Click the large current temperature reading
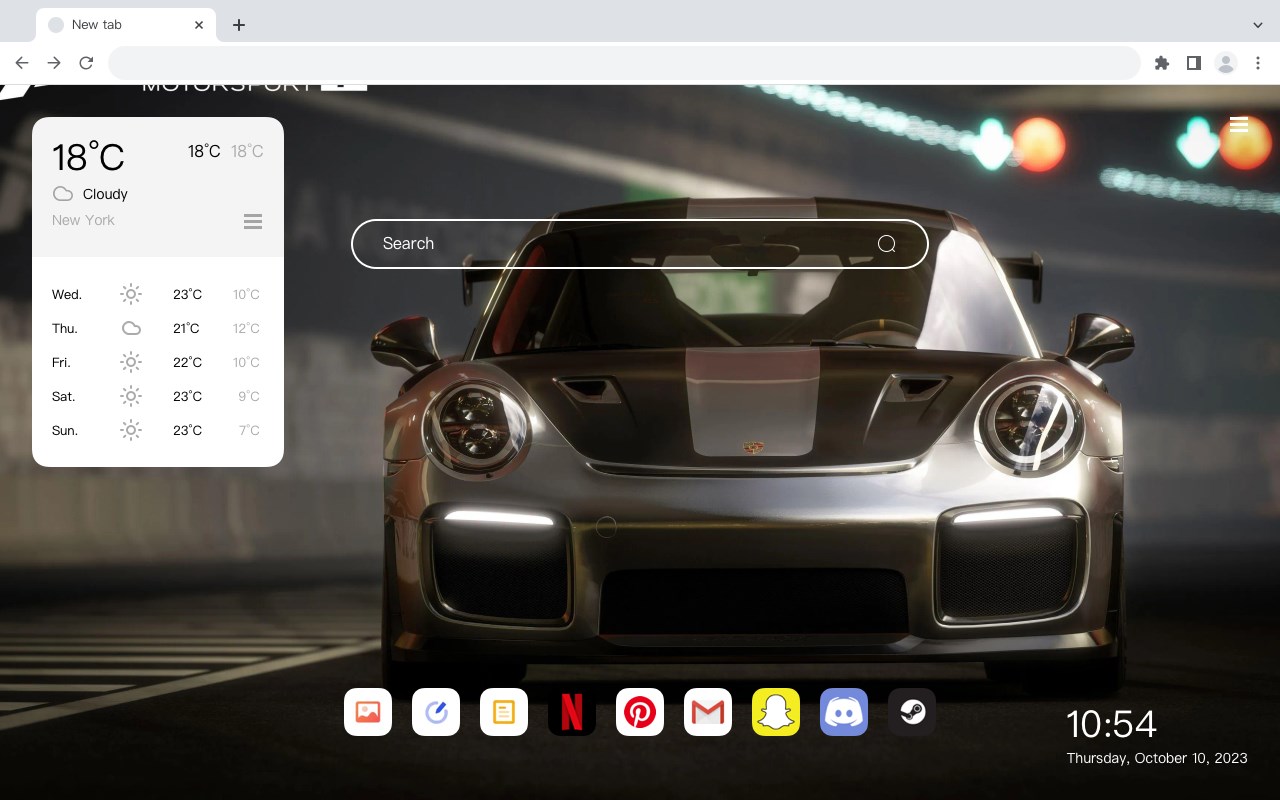 point(88,157)
